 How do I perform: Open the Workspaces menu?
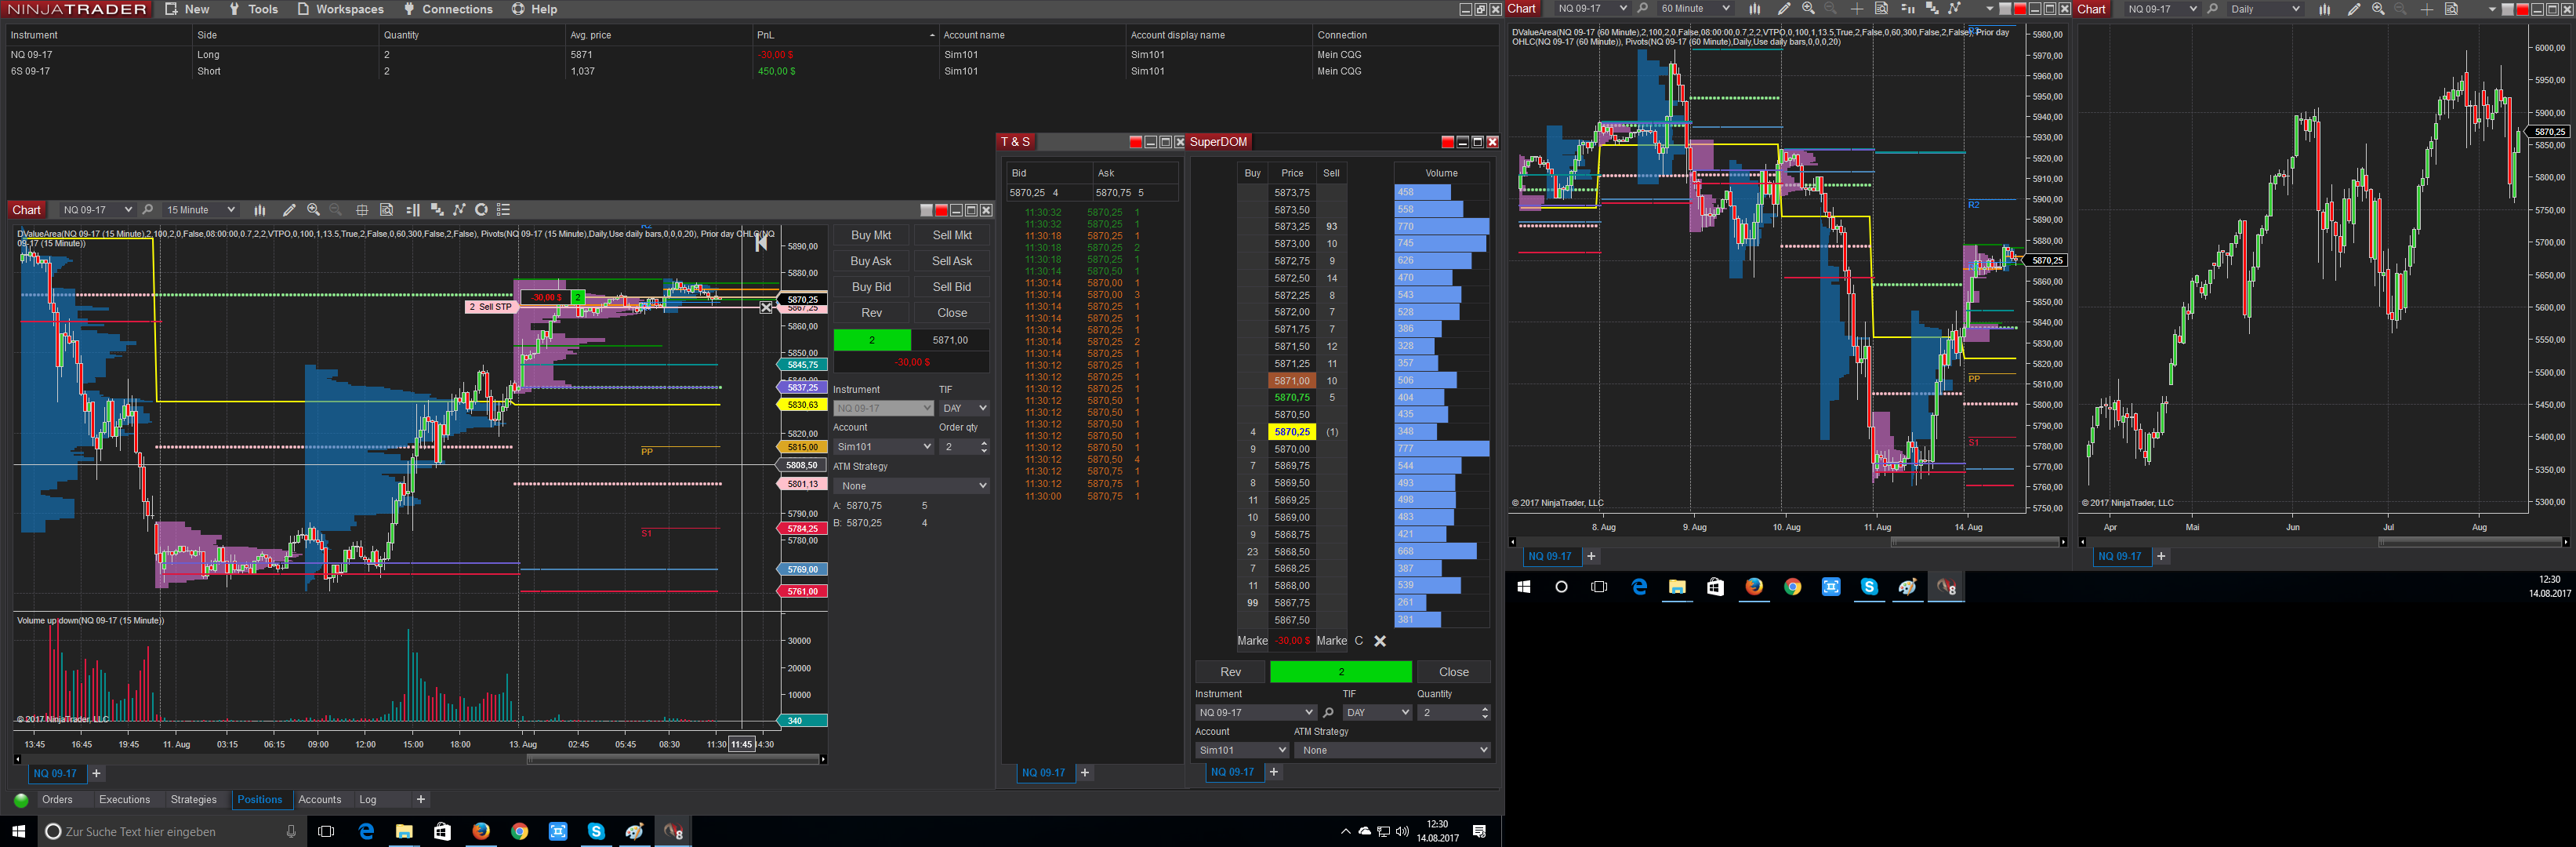point(340,9)
